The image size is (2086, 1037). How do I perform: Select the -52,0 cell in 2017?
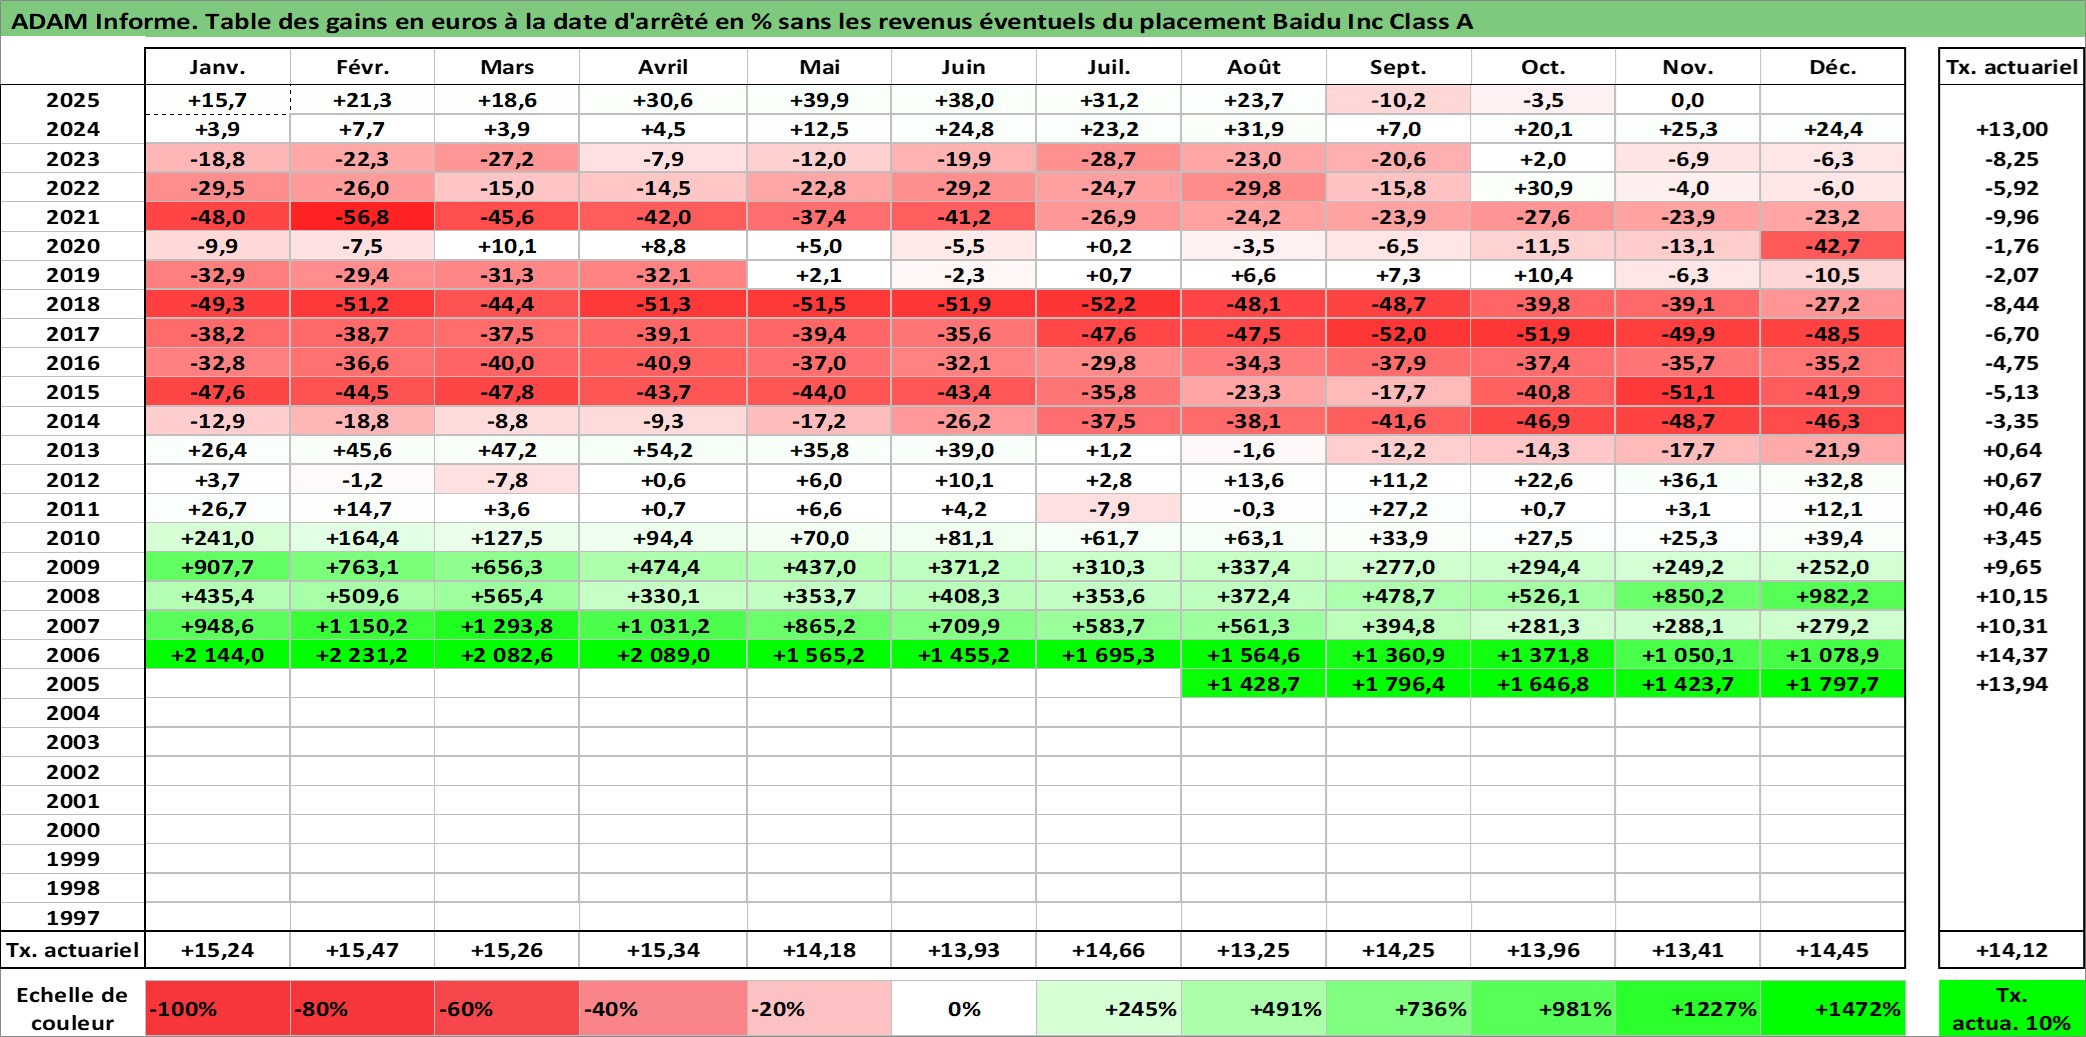[x=1398, y=334]
